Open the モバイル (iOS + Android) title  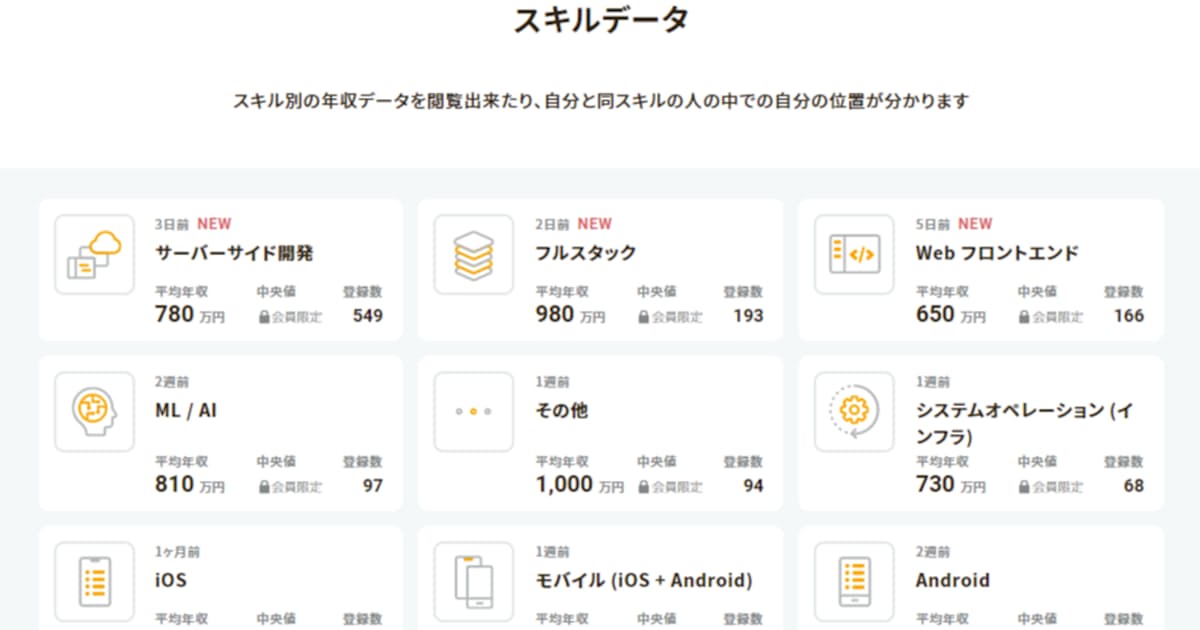(x=644, y=580)
